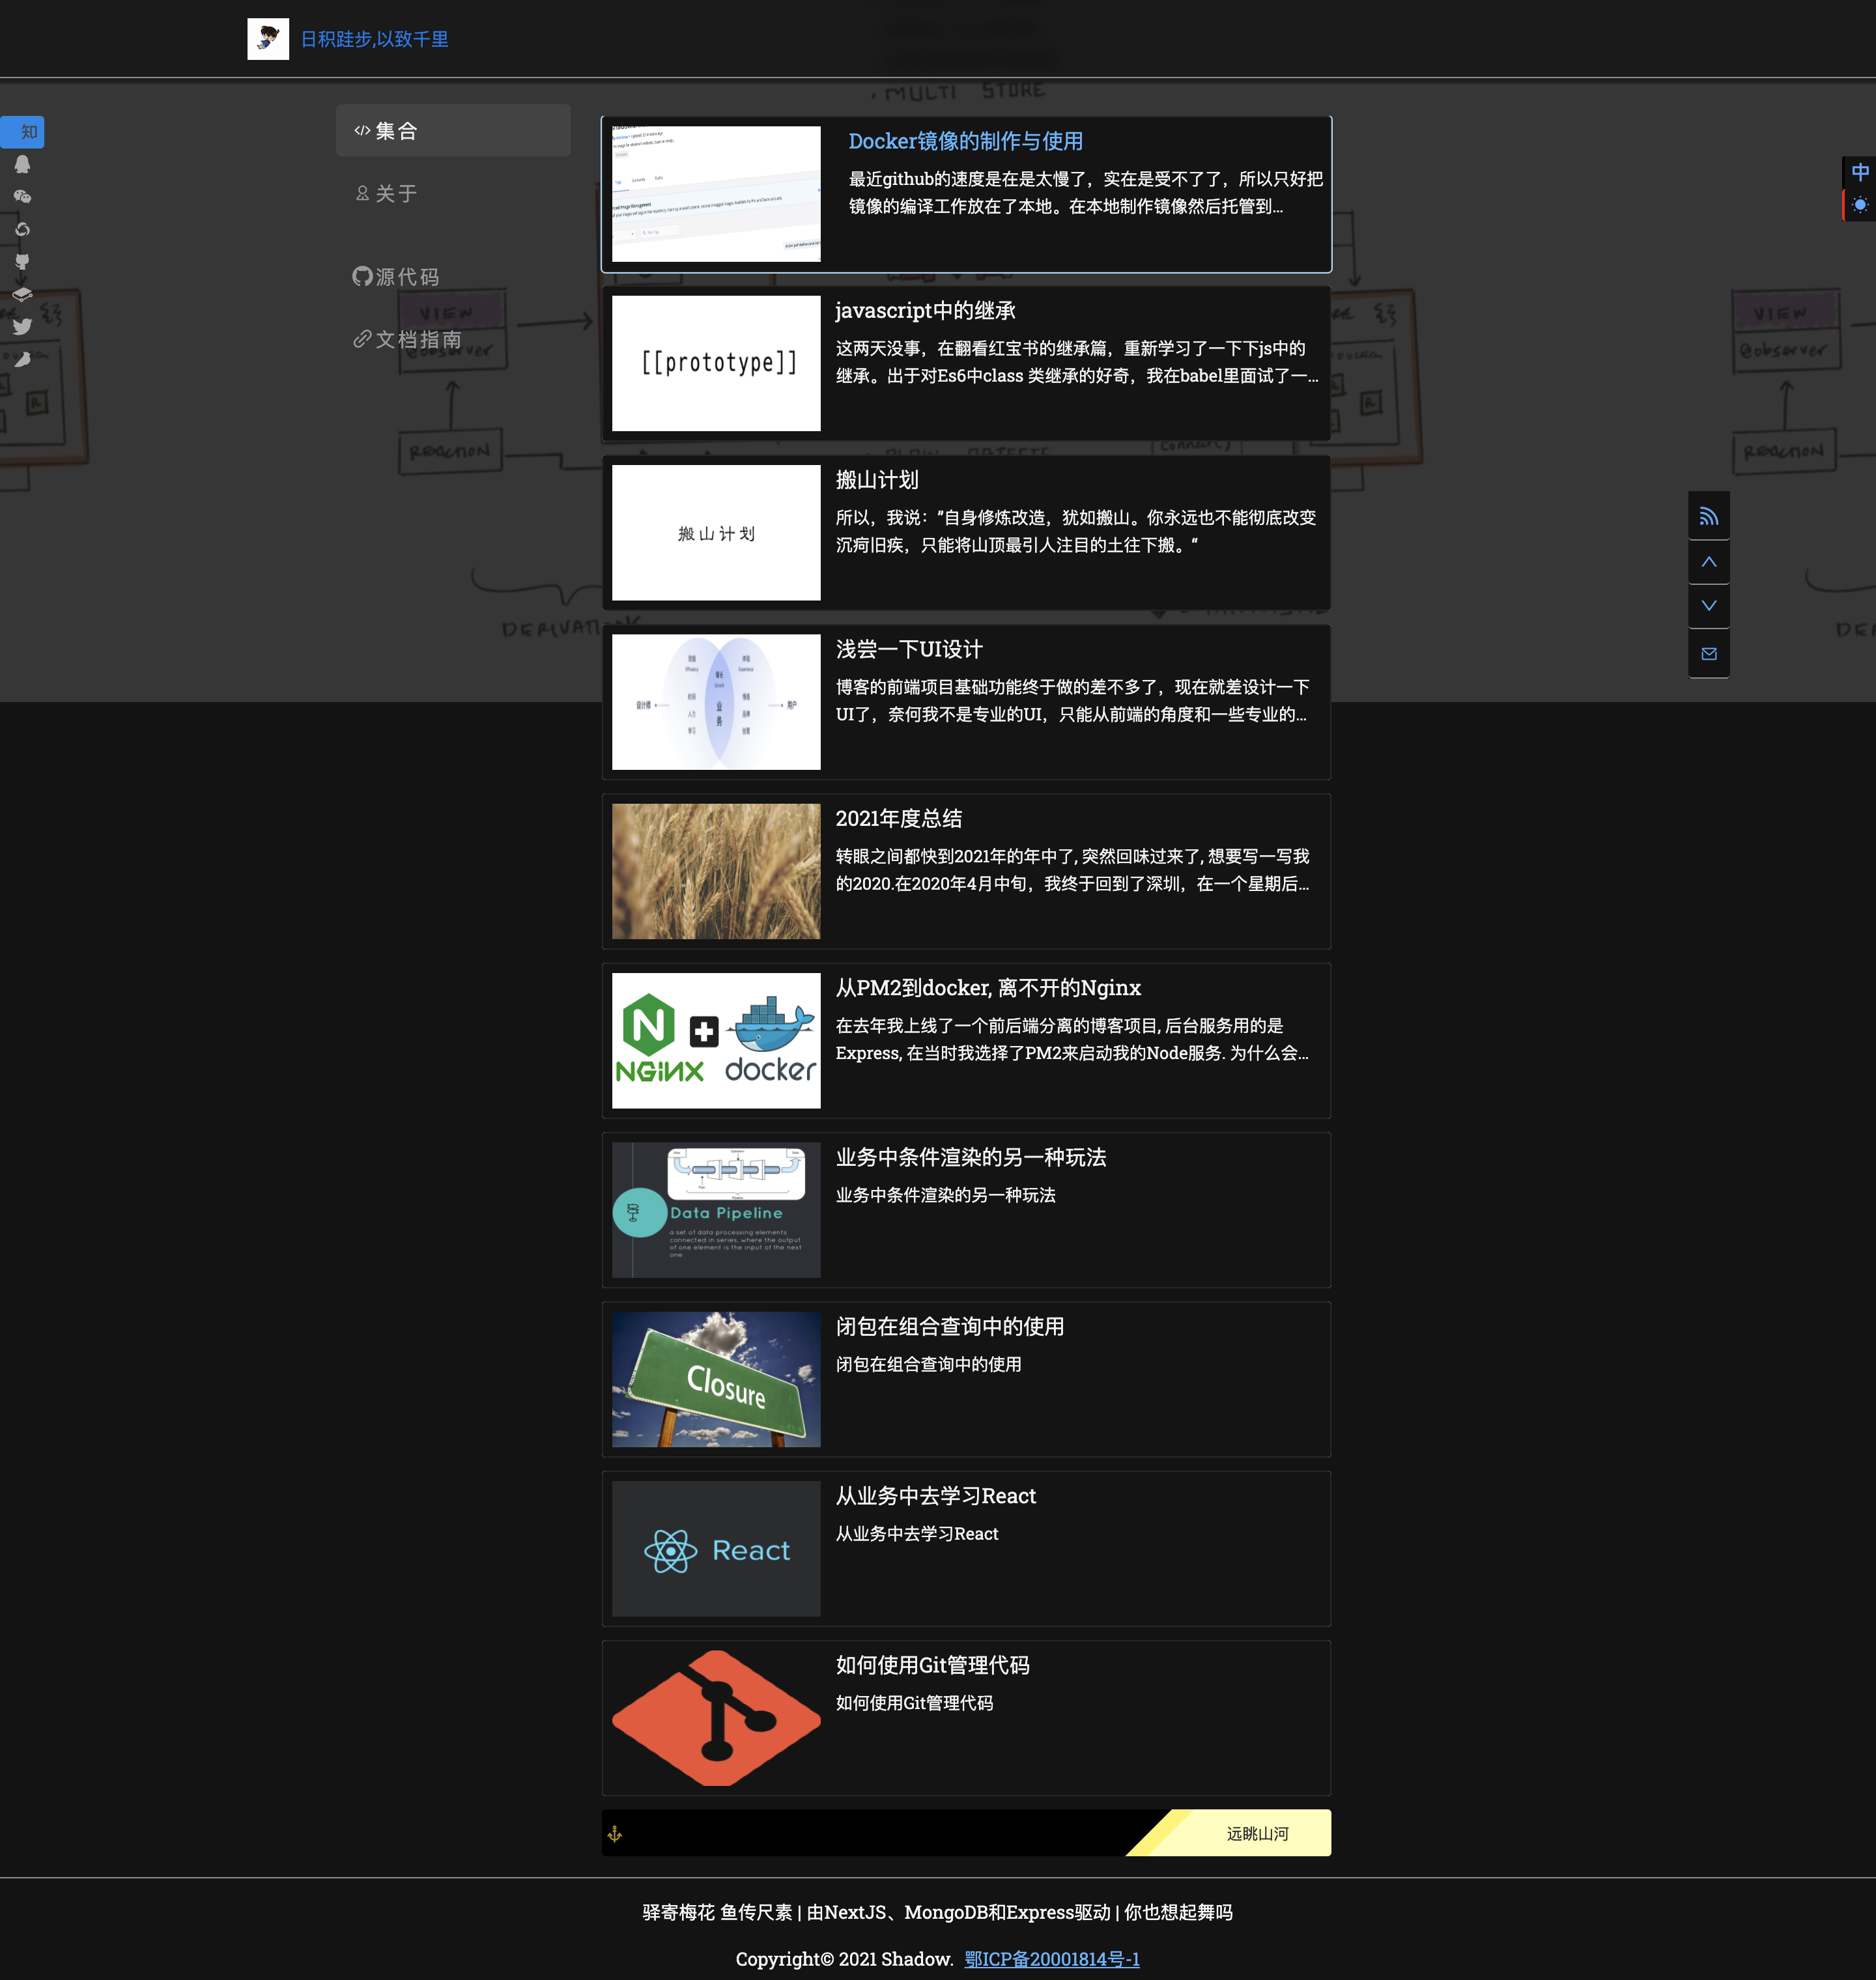Toggle light/dark theme sun icon
The width and height of the screenshot is (1876, 1980).
tap(1859, 205)
